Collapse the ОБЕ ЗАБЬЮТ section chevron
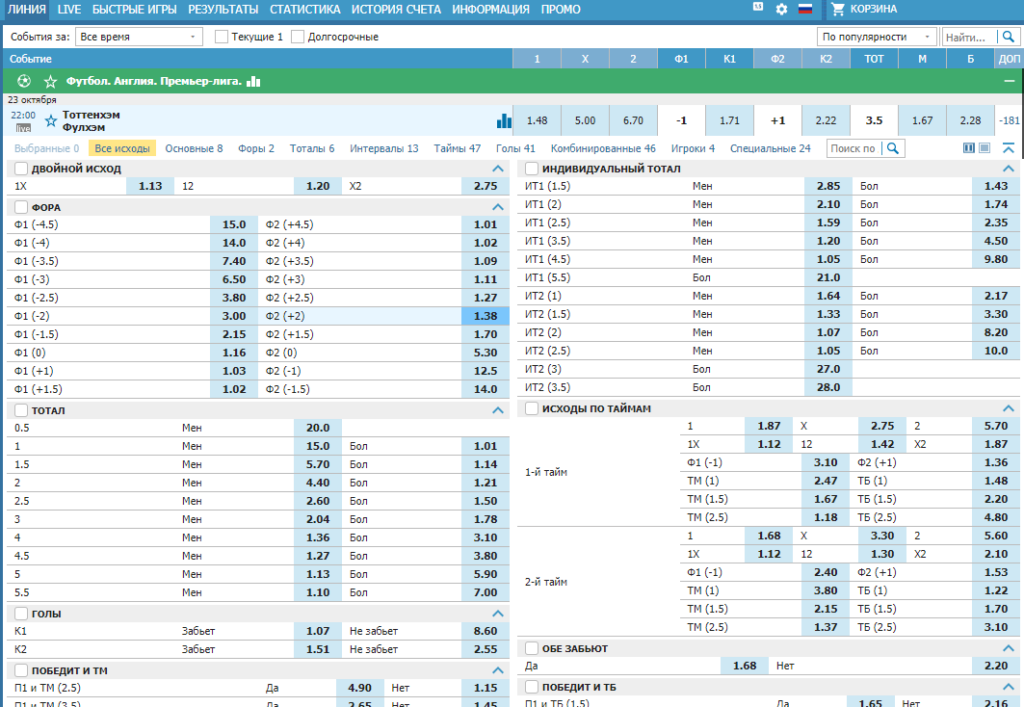Viewport: 1024px width, 707px height. [1008, 648]
